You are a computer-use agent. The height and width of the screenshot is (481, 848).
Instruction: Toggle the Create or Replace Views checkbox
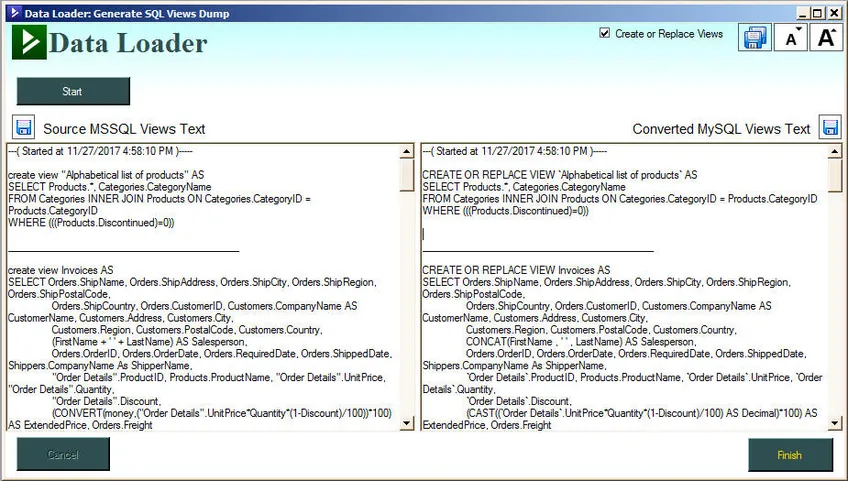pos(605,33)
